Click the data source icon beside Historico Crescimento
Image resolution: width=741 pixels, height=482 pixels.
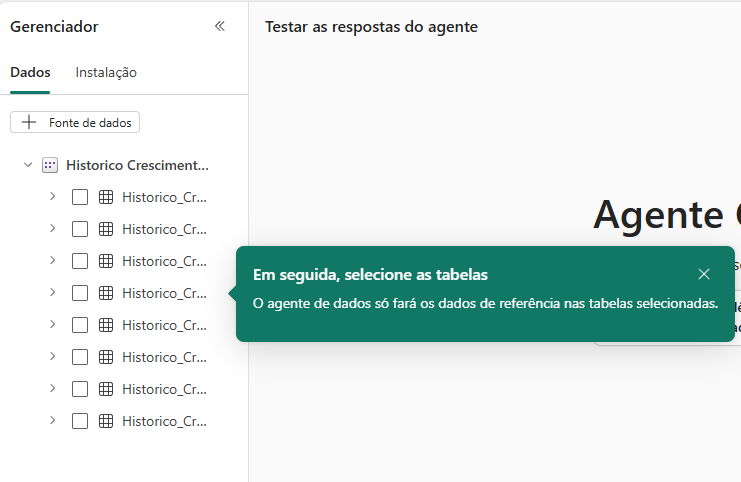[50, 165]
